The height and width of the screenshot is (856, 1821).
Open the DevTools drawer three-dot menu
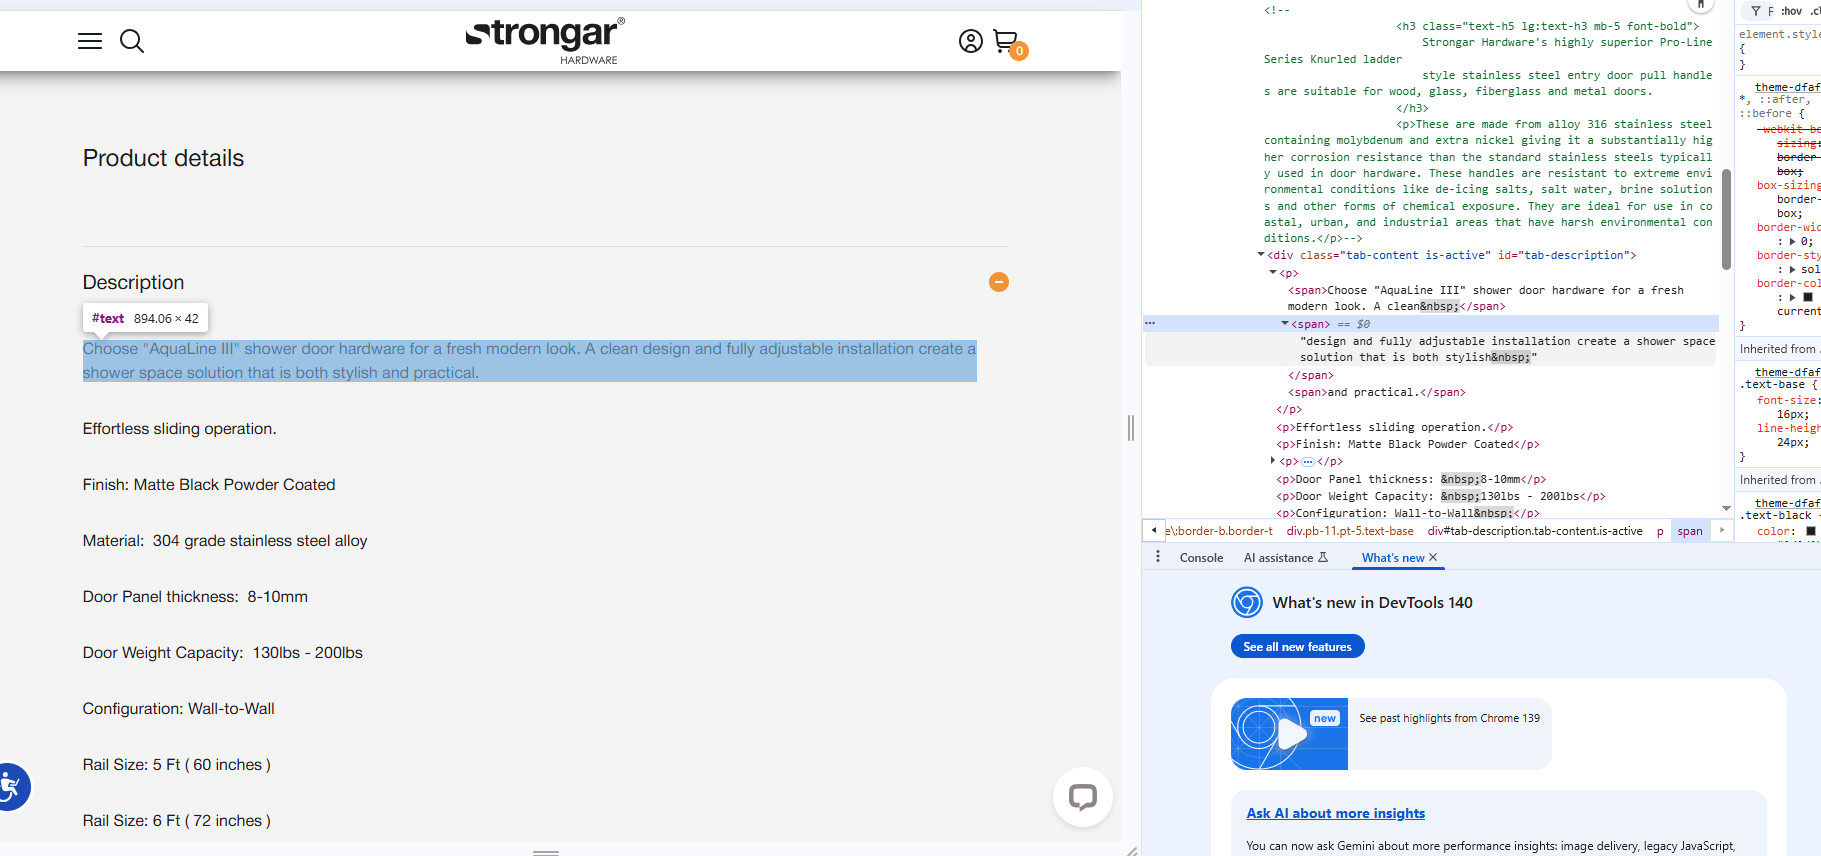pyautogui.click(x=1158, y=557)
